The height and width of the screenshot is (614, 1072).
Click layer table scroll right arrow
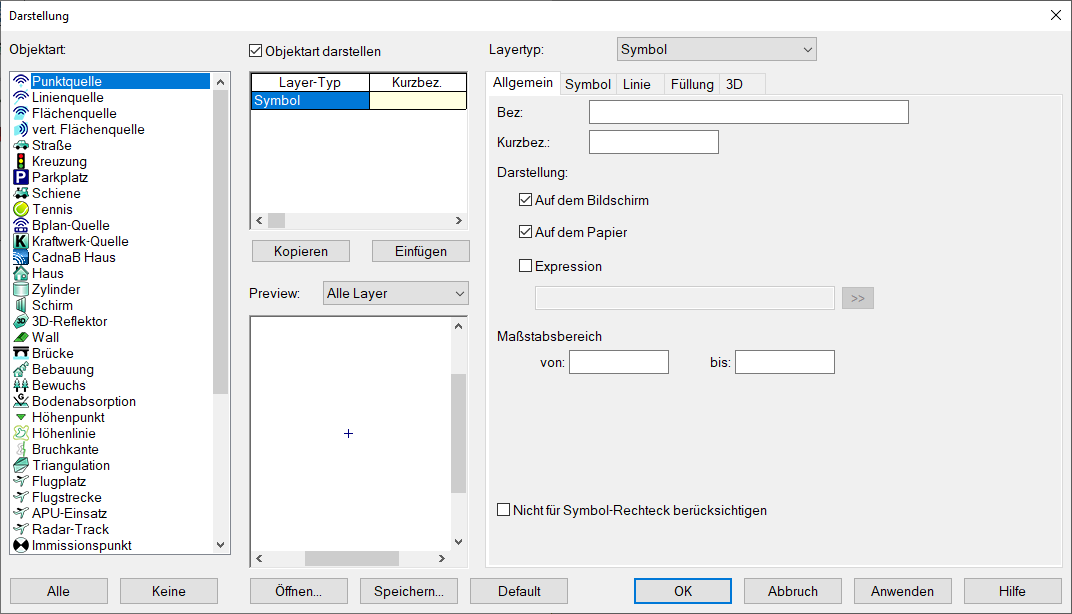(459, 220)
